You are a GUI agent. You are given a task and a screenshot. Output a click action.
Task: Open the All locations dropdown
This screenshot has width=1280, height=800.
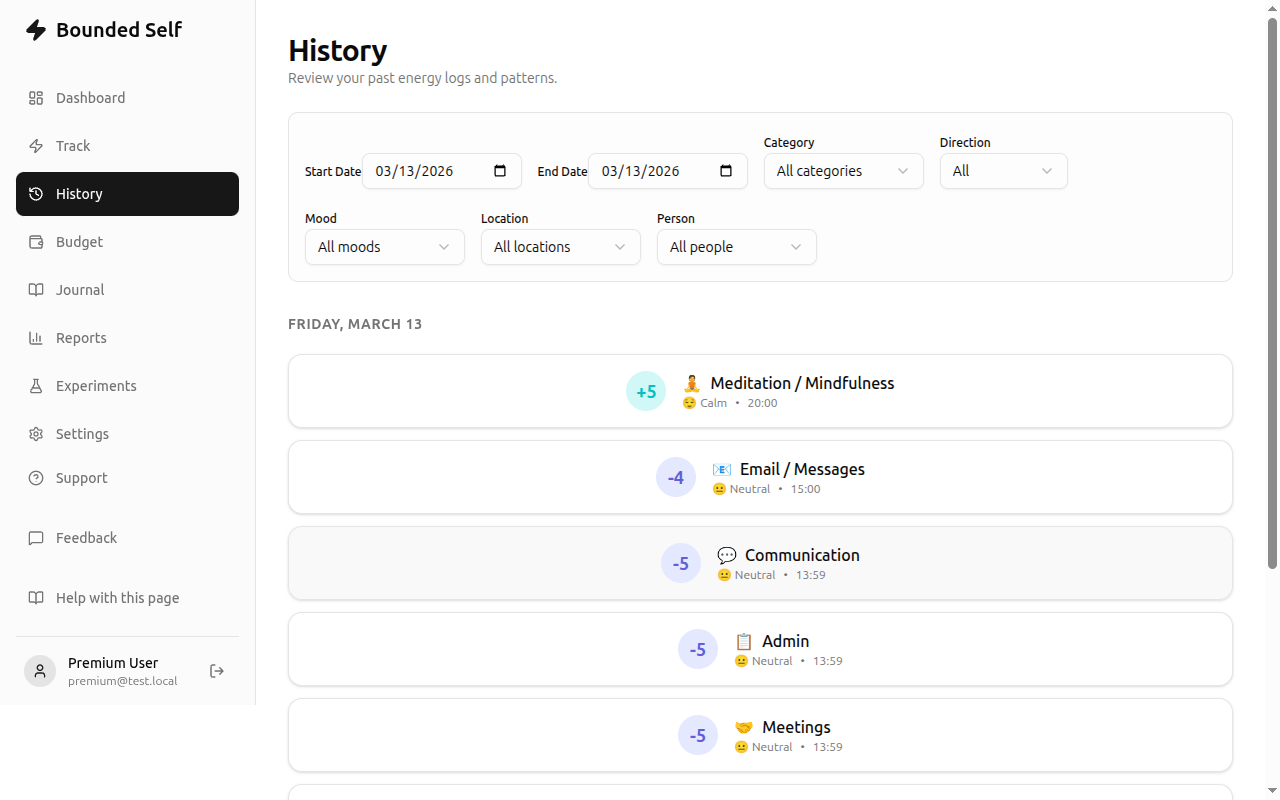tap(560, 247)
